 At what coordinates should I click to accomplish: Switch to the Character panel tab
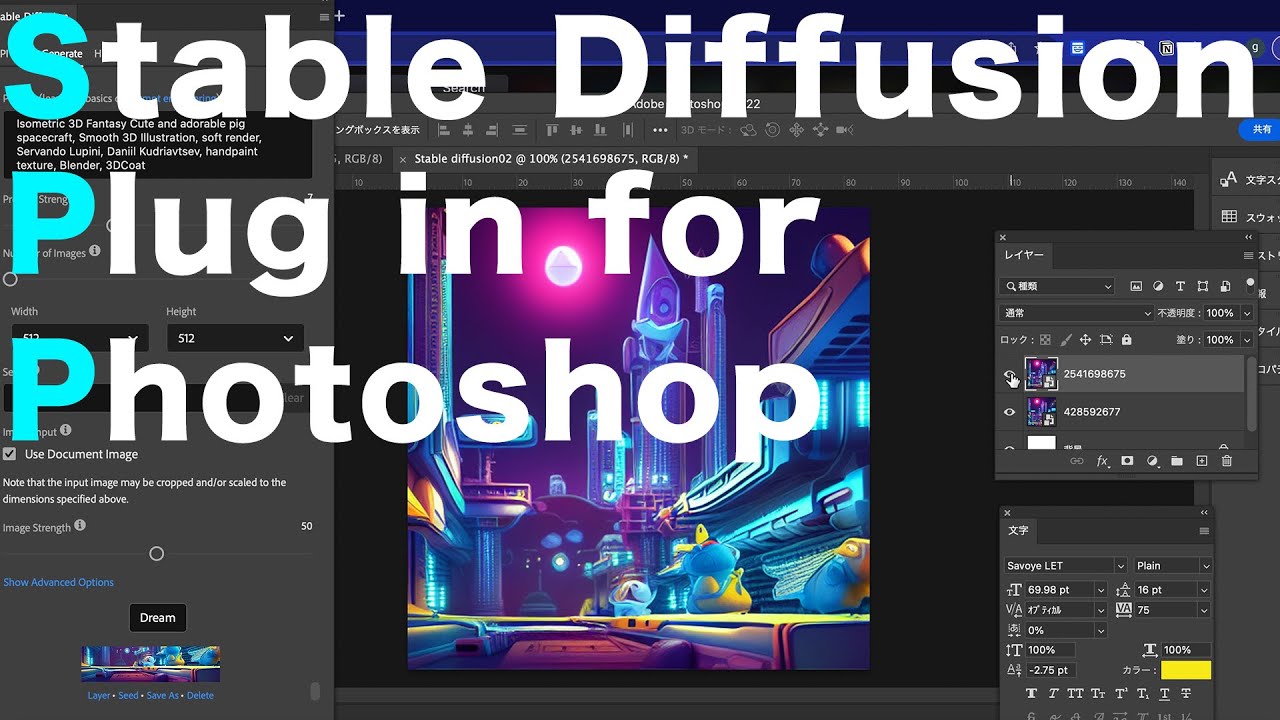1018,531
